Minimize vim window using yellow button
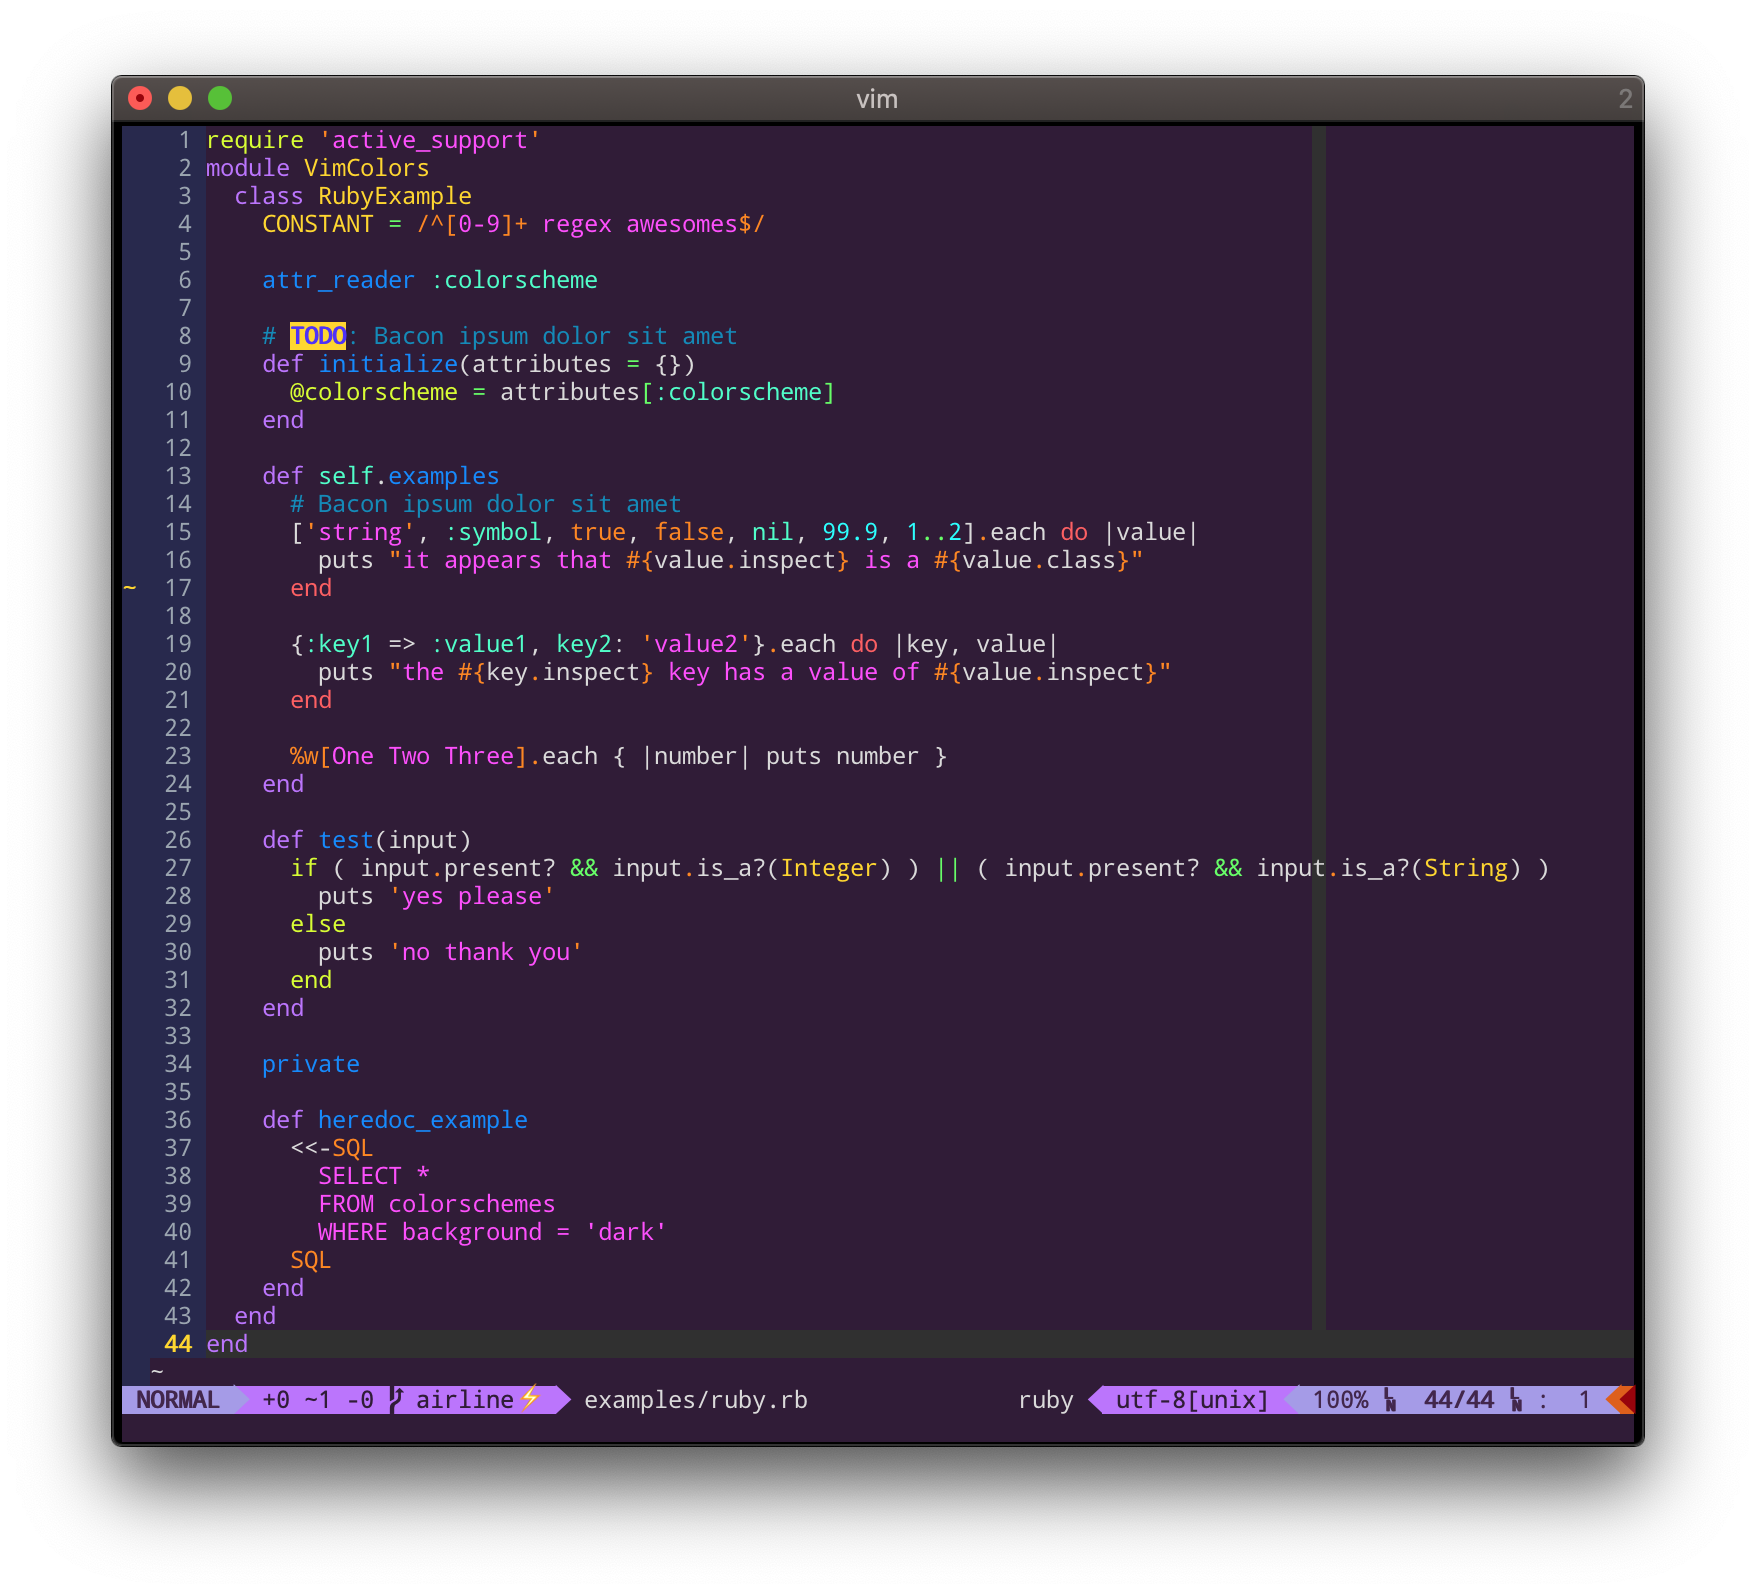The height and width of the screenshot is (1594, 1756). (180, 98)
